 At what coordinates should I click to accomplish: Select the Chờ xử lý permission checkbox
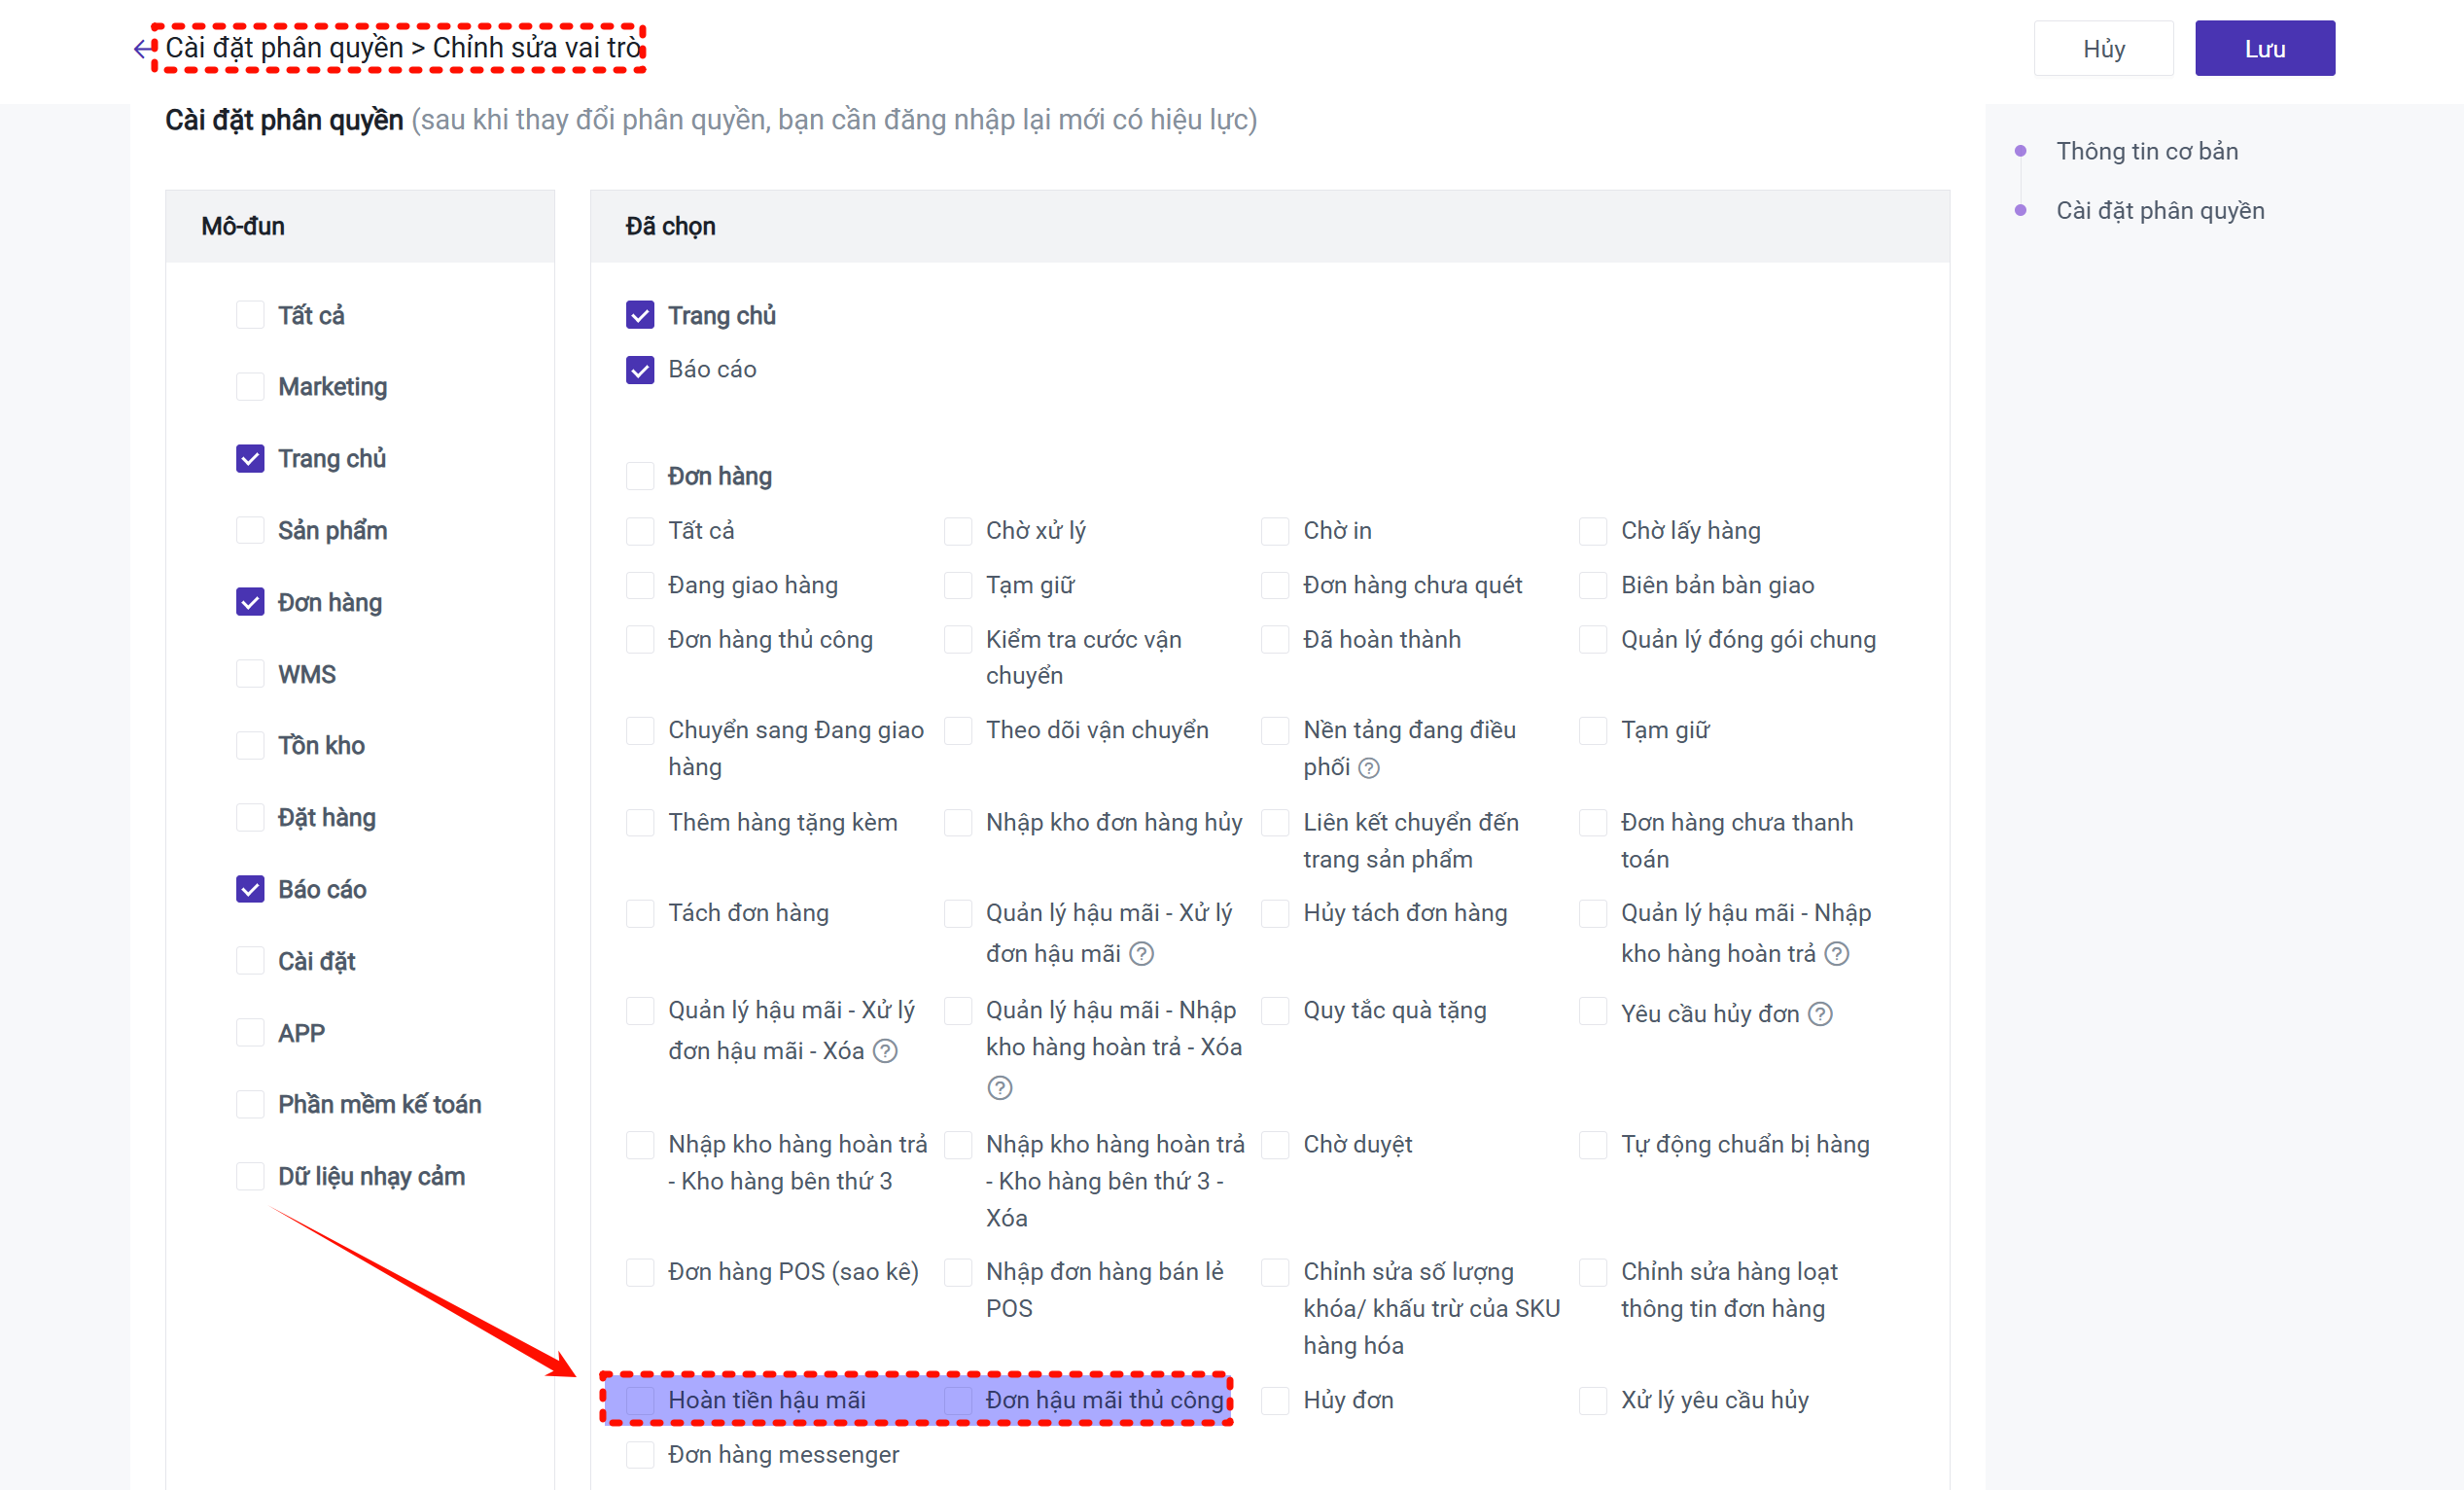tap(958, 531)
